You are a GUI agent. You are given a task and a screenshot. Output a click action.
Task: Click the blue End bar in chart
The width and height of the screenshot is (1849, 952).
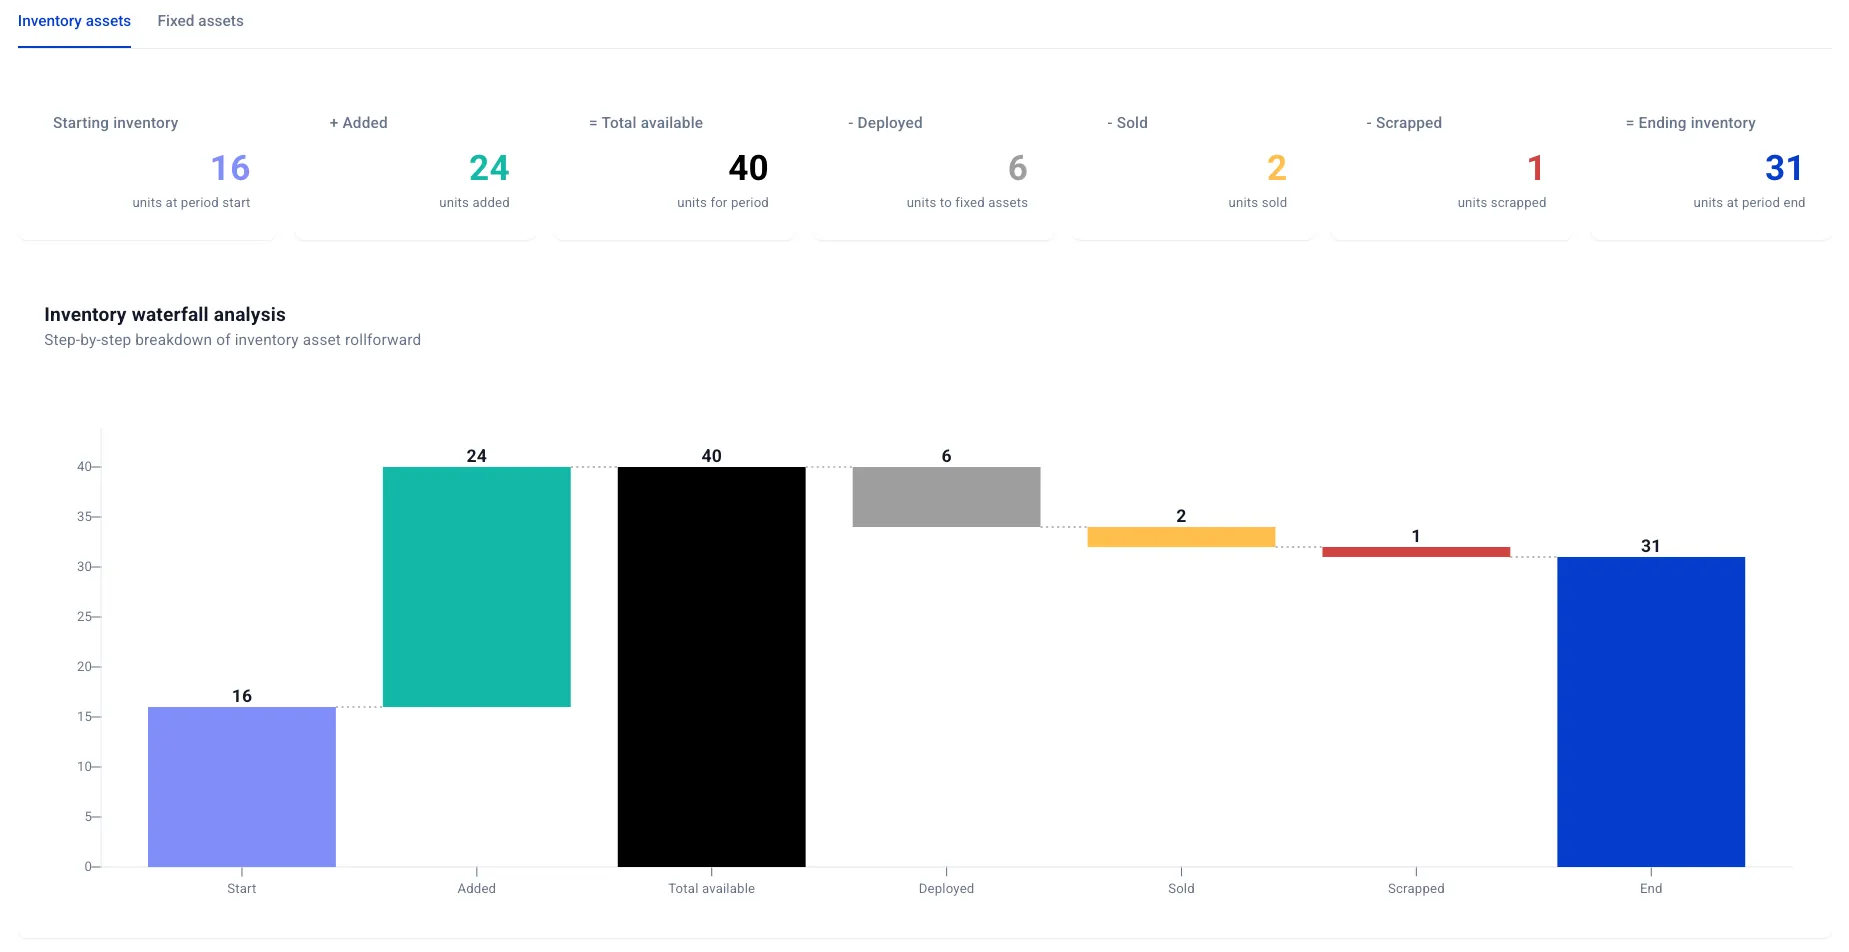tap(1651, 712)
